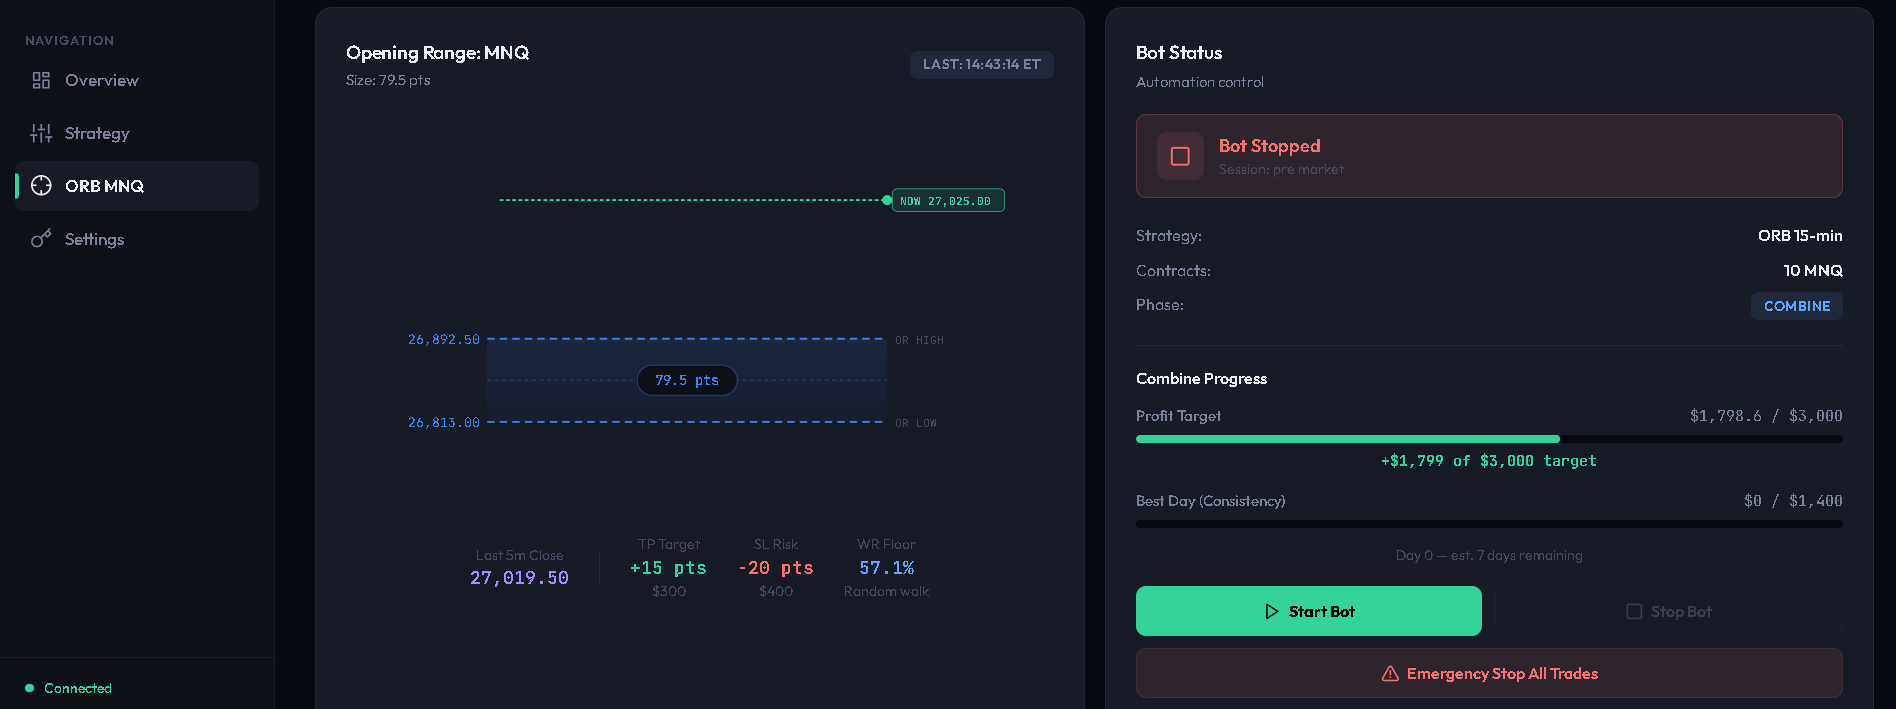Click the OR LOW label
This screenshot has width=1896, height=709.
coord(916,424)
